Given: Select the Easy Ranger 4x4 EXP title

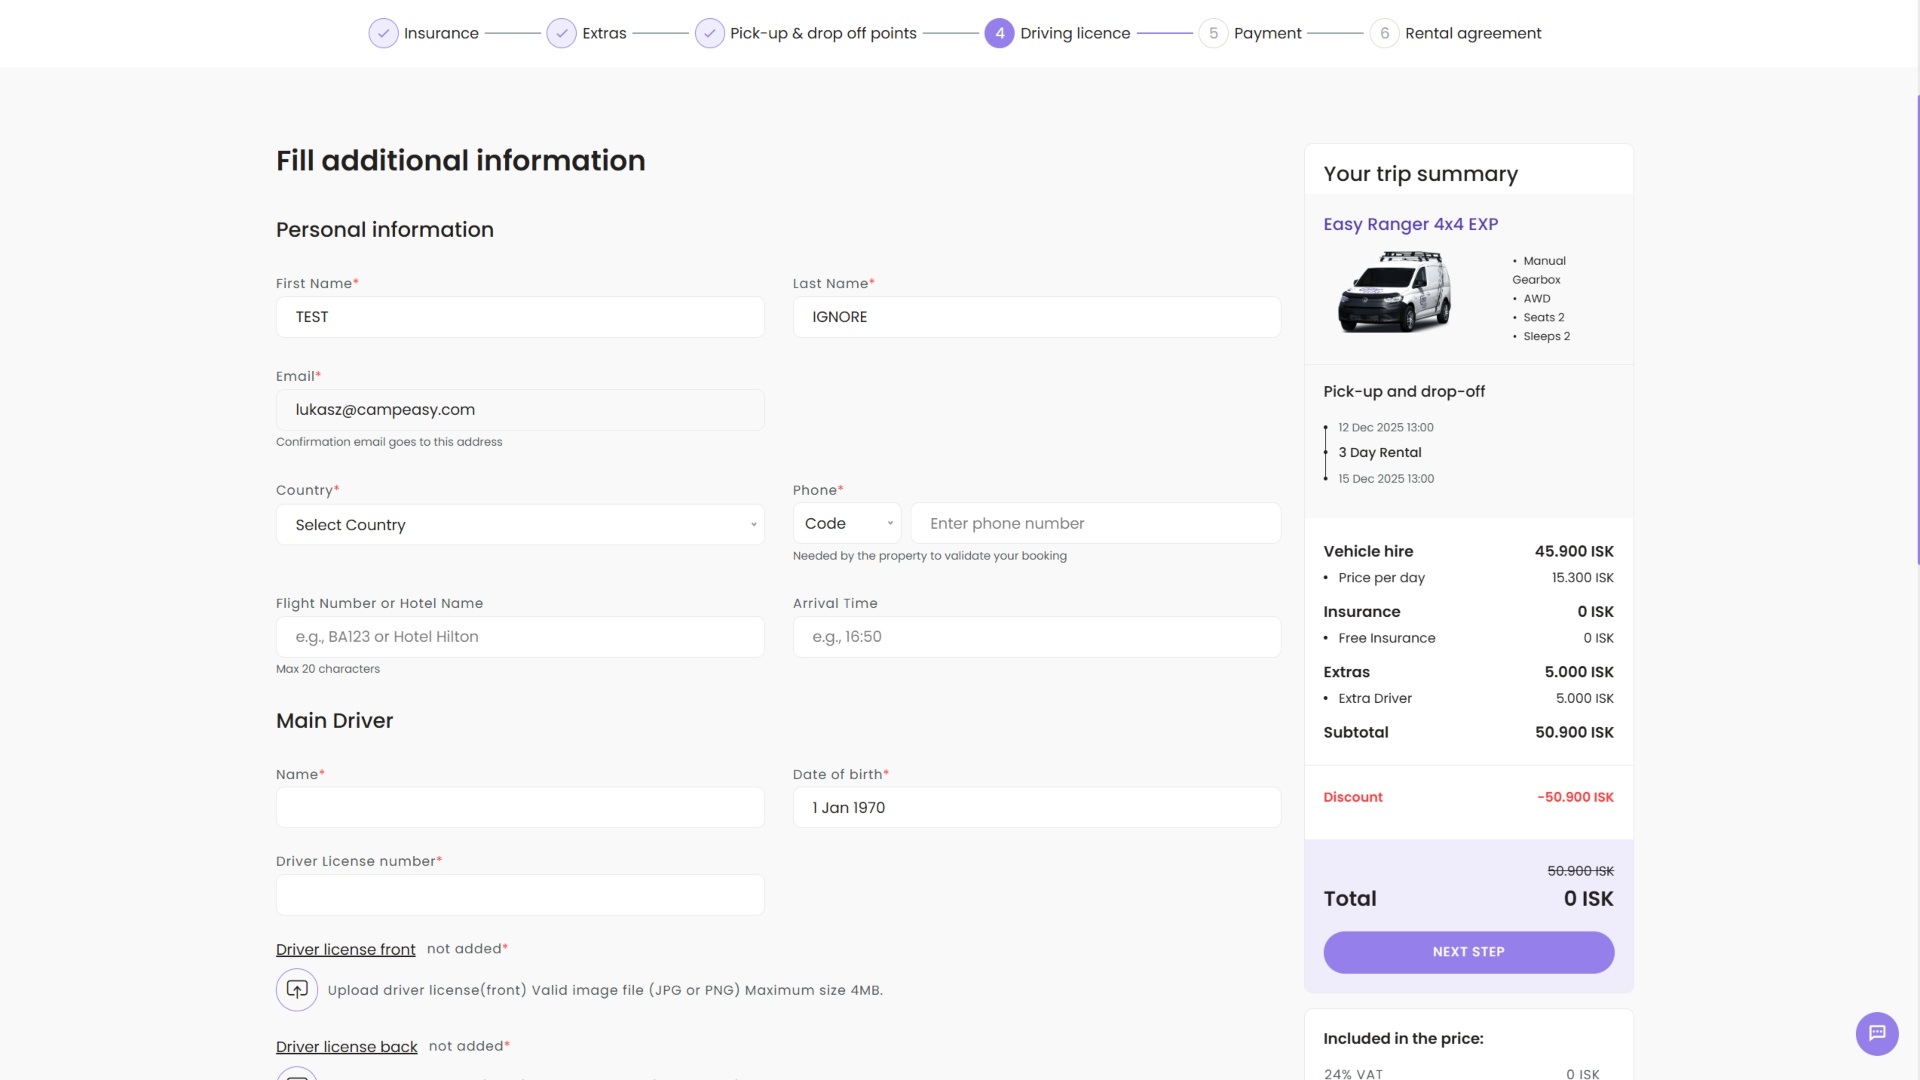Looking at the screenshot, I should [1410, 224].
